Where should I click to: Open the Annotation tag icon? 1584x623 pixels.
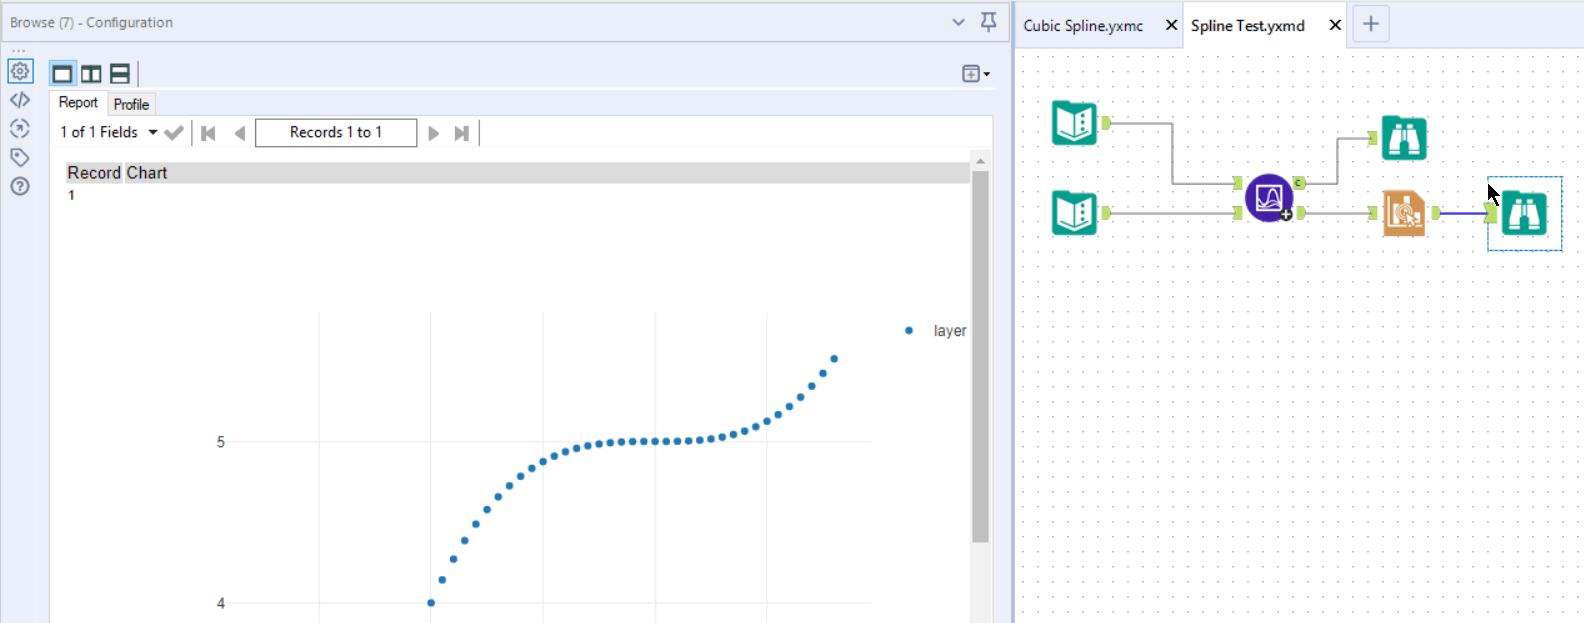[x=20, y=157]
